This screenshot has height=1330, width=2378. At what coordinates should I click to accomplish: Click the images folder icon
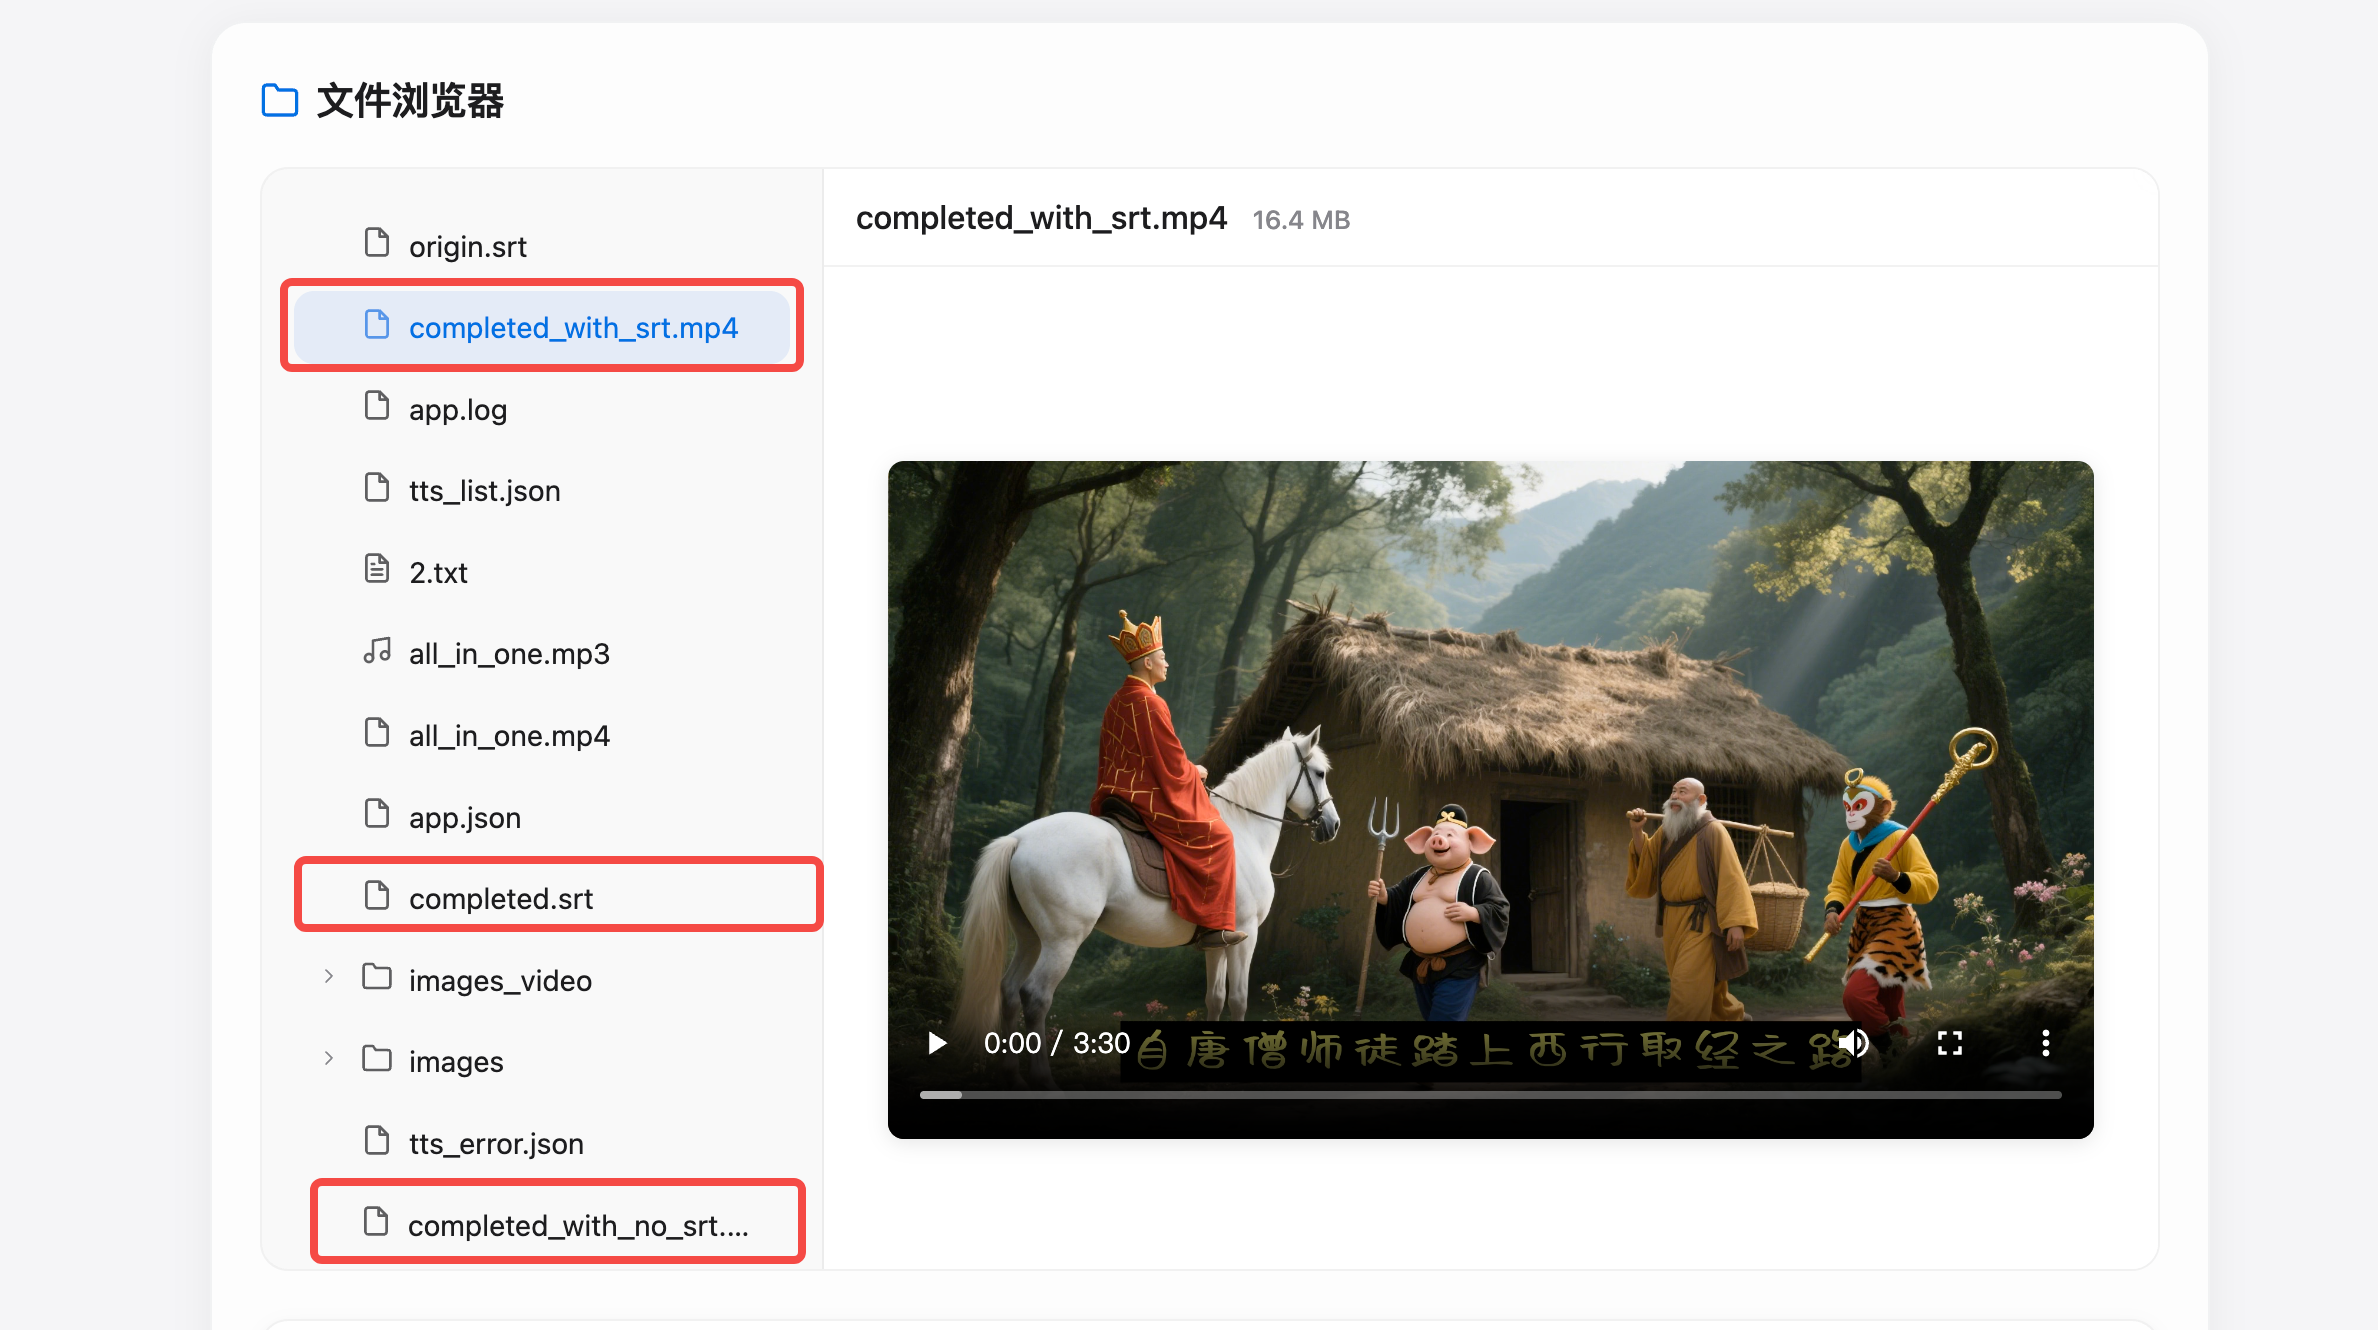point(377,1059)
